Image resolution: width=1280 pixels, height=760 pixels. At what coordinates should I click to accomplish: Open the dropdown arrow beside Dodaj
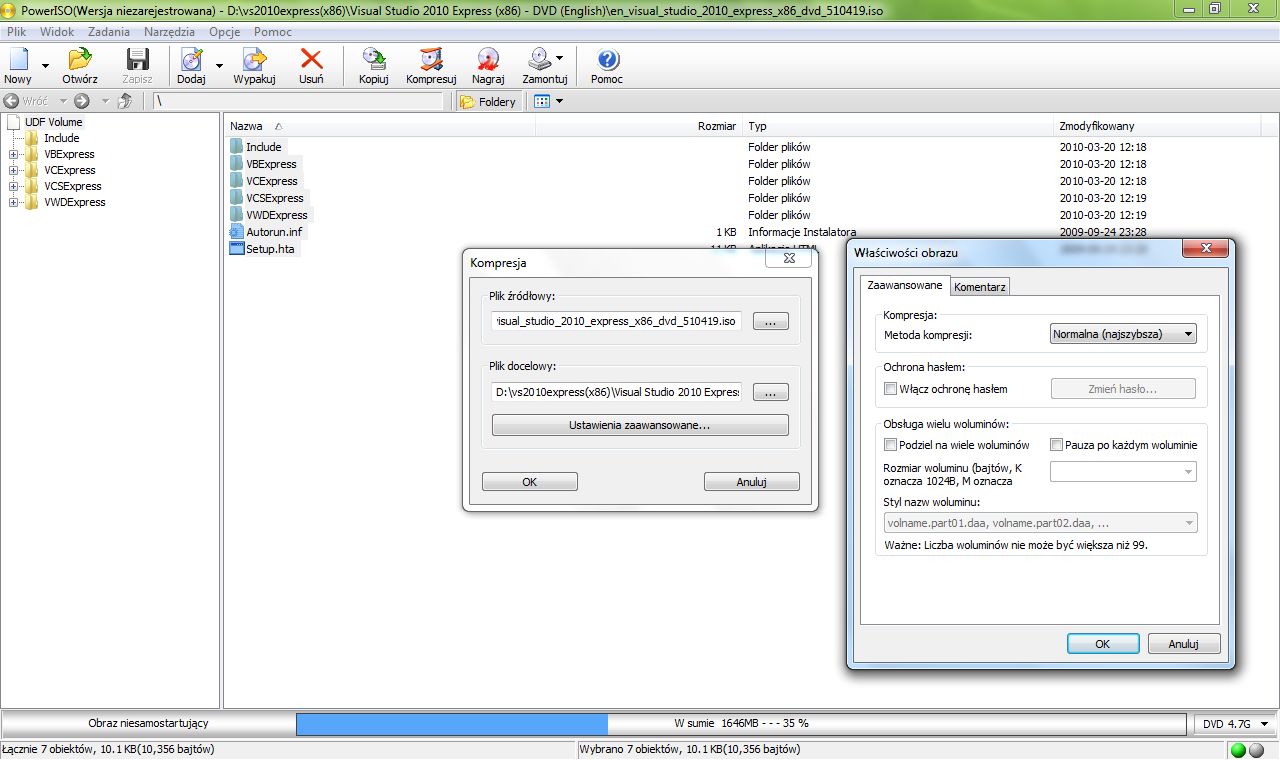(x=219, y=66)
